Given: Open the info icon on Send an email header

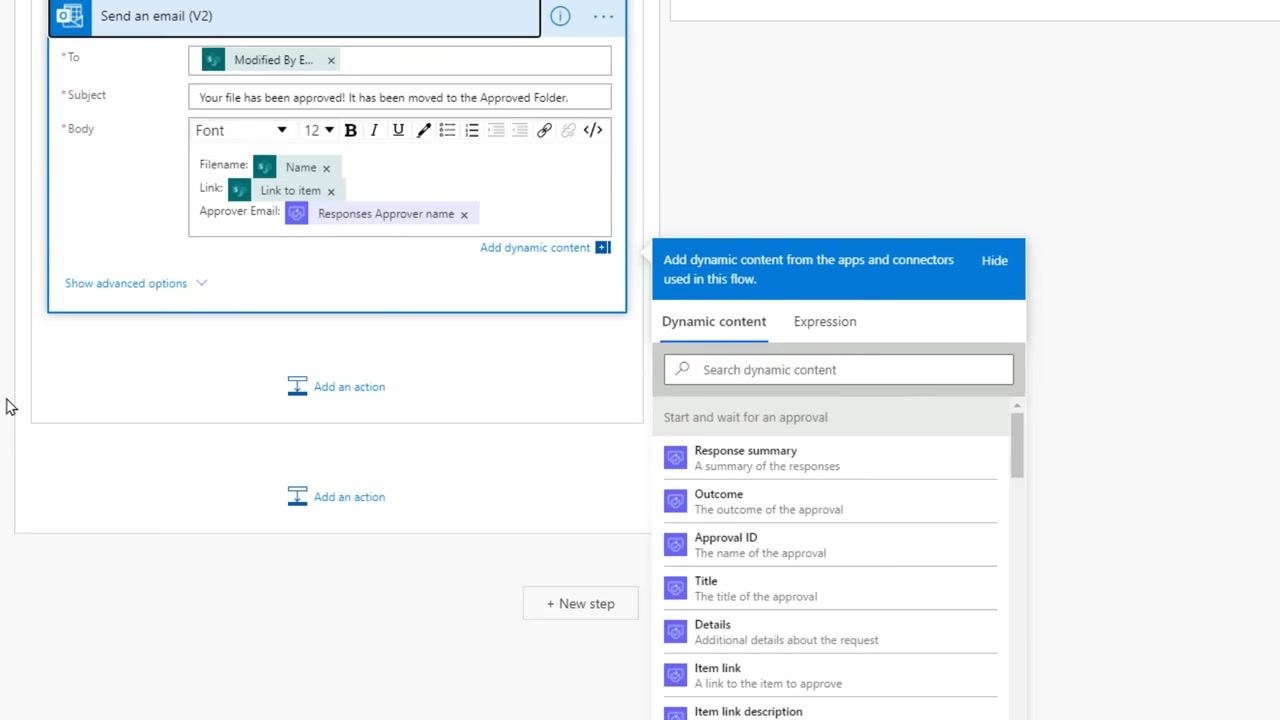Looking at the screenshot, I should (560, 16).
